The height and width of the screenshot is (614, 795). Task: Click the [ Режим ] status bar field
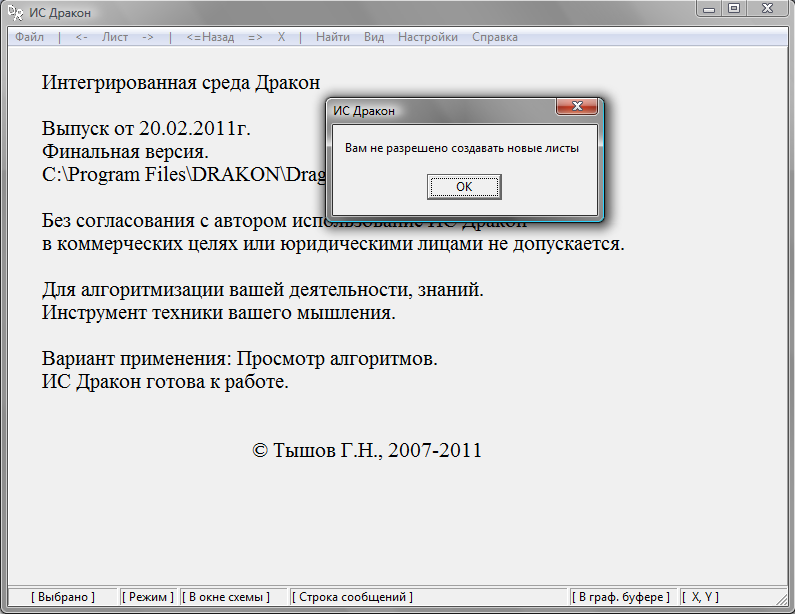(148, 597)
